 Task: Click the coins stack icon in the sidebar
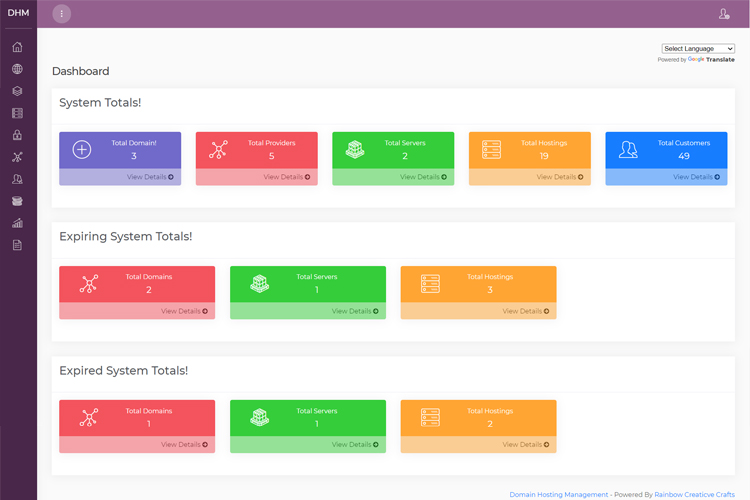coord(17,201)
